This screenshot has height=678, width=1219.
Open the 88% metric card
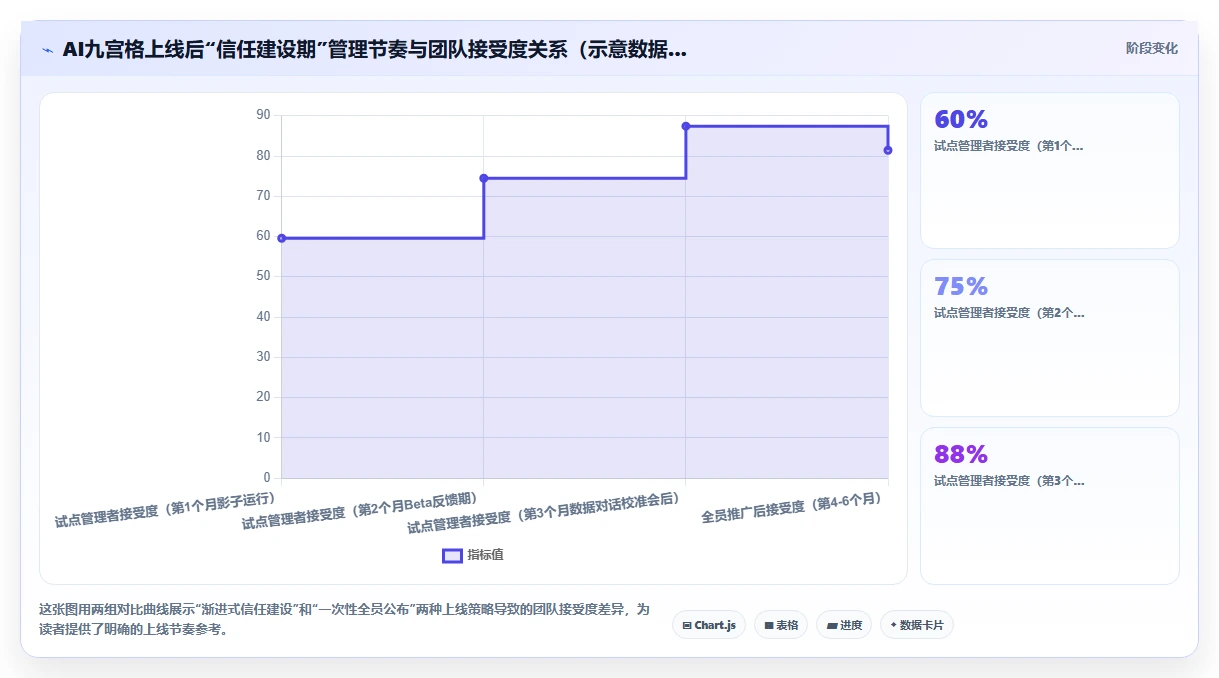[x=1050, y=506]
